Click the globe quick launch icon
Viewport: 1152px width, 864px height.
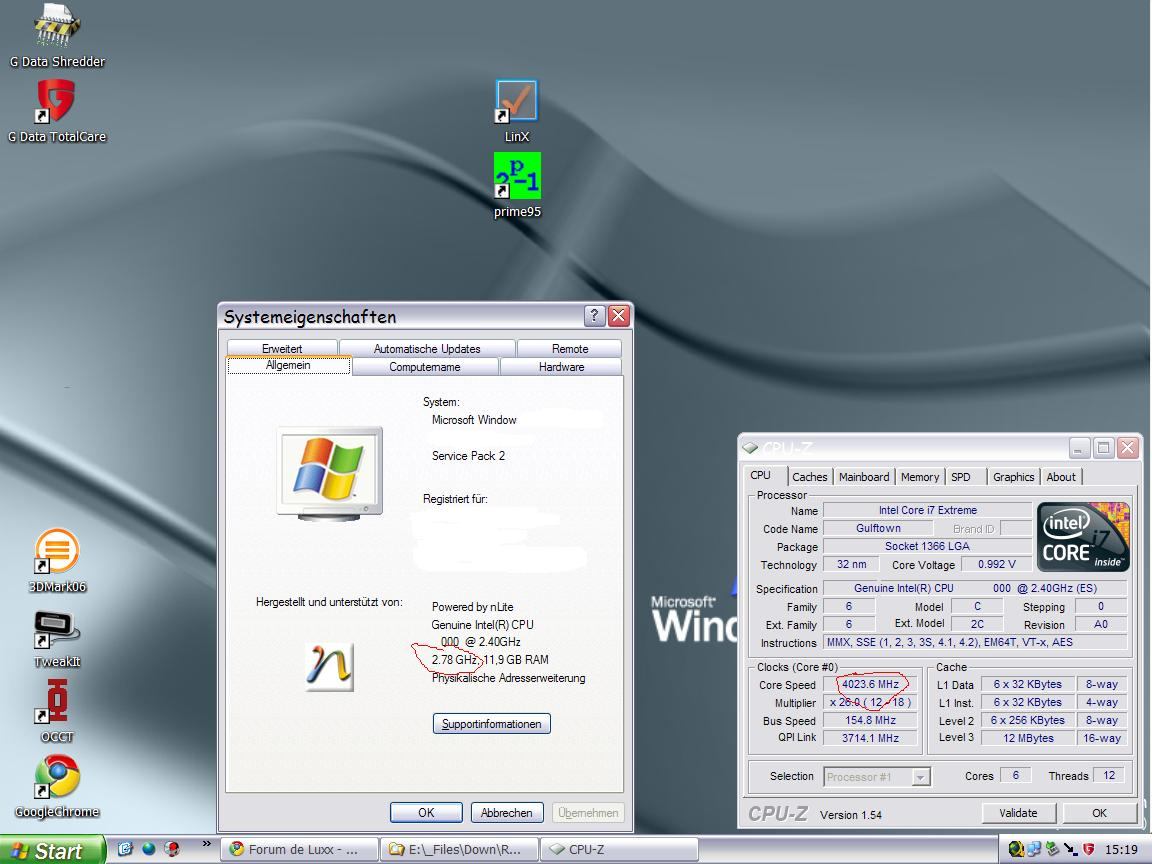(148, 849)
